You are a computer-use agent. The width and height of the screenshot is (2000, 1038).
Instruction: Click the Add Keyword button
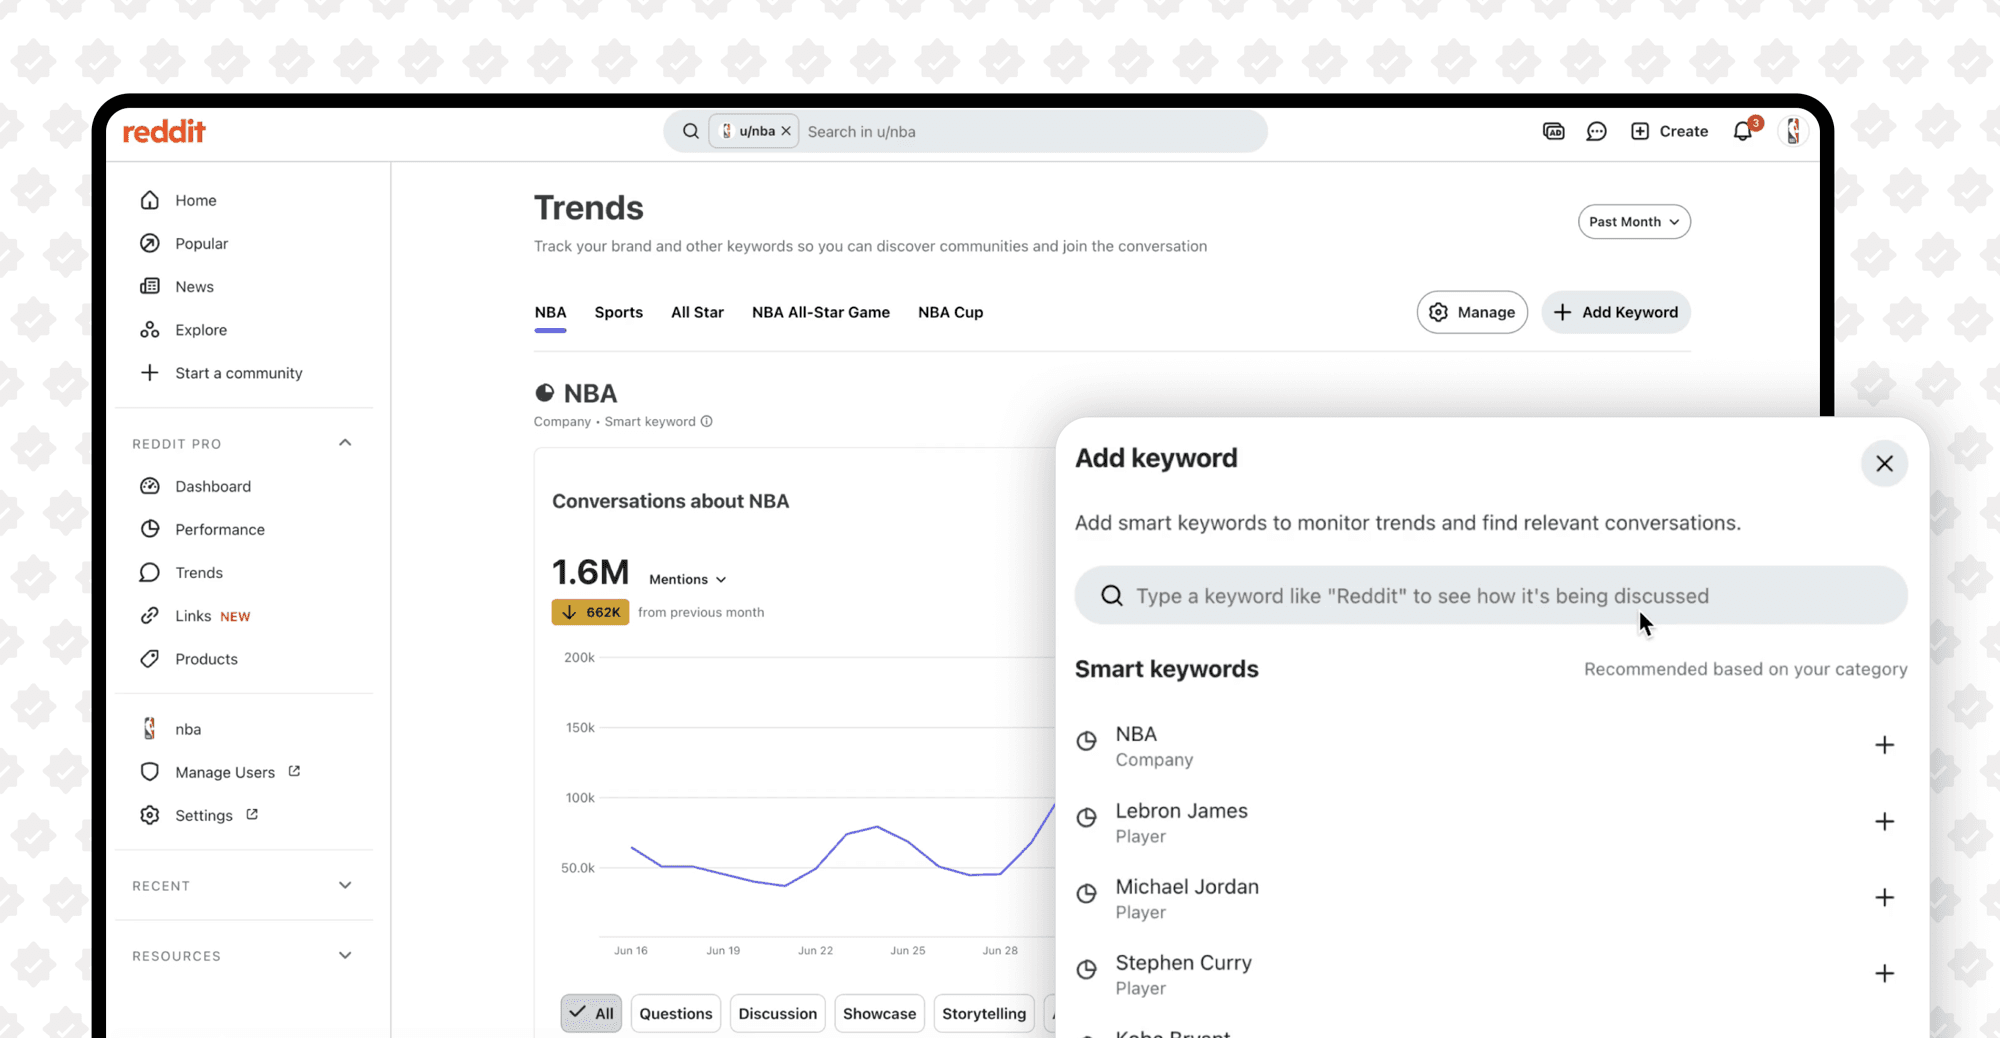[1616, 312]
